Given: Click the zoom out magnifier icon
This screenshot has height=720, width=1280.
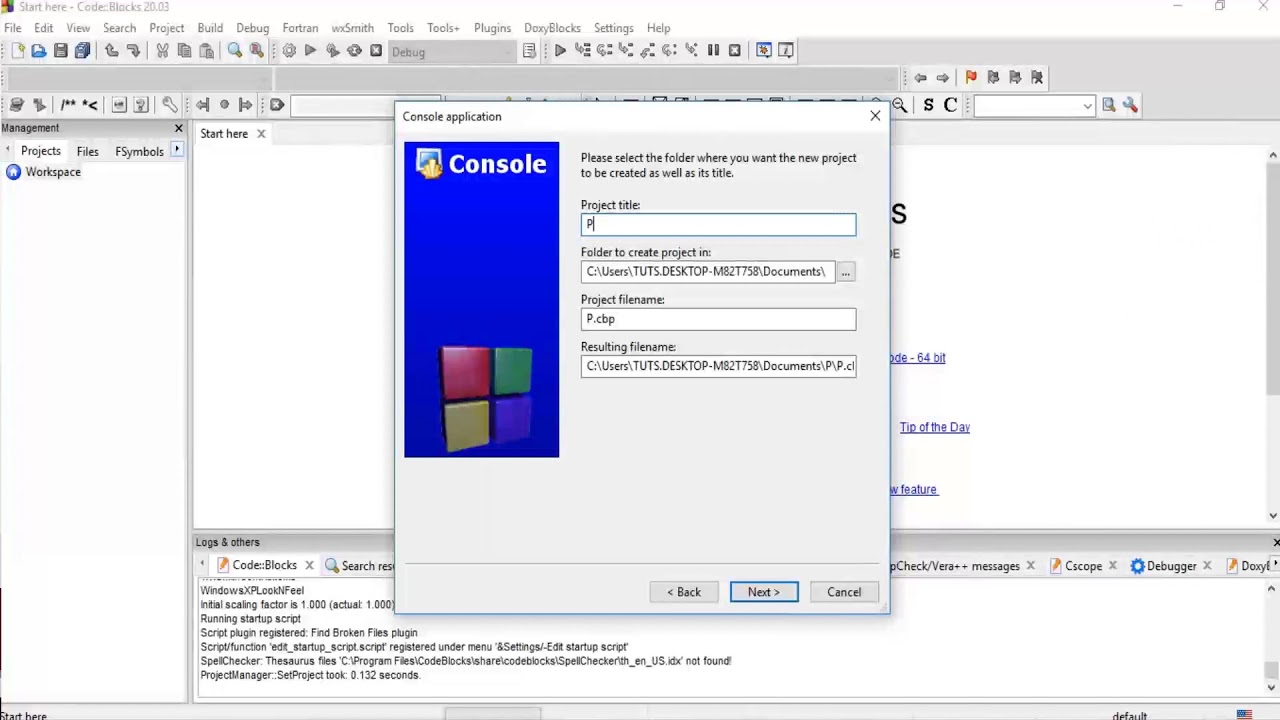Looking at the screenshot, I should [899, 105].
